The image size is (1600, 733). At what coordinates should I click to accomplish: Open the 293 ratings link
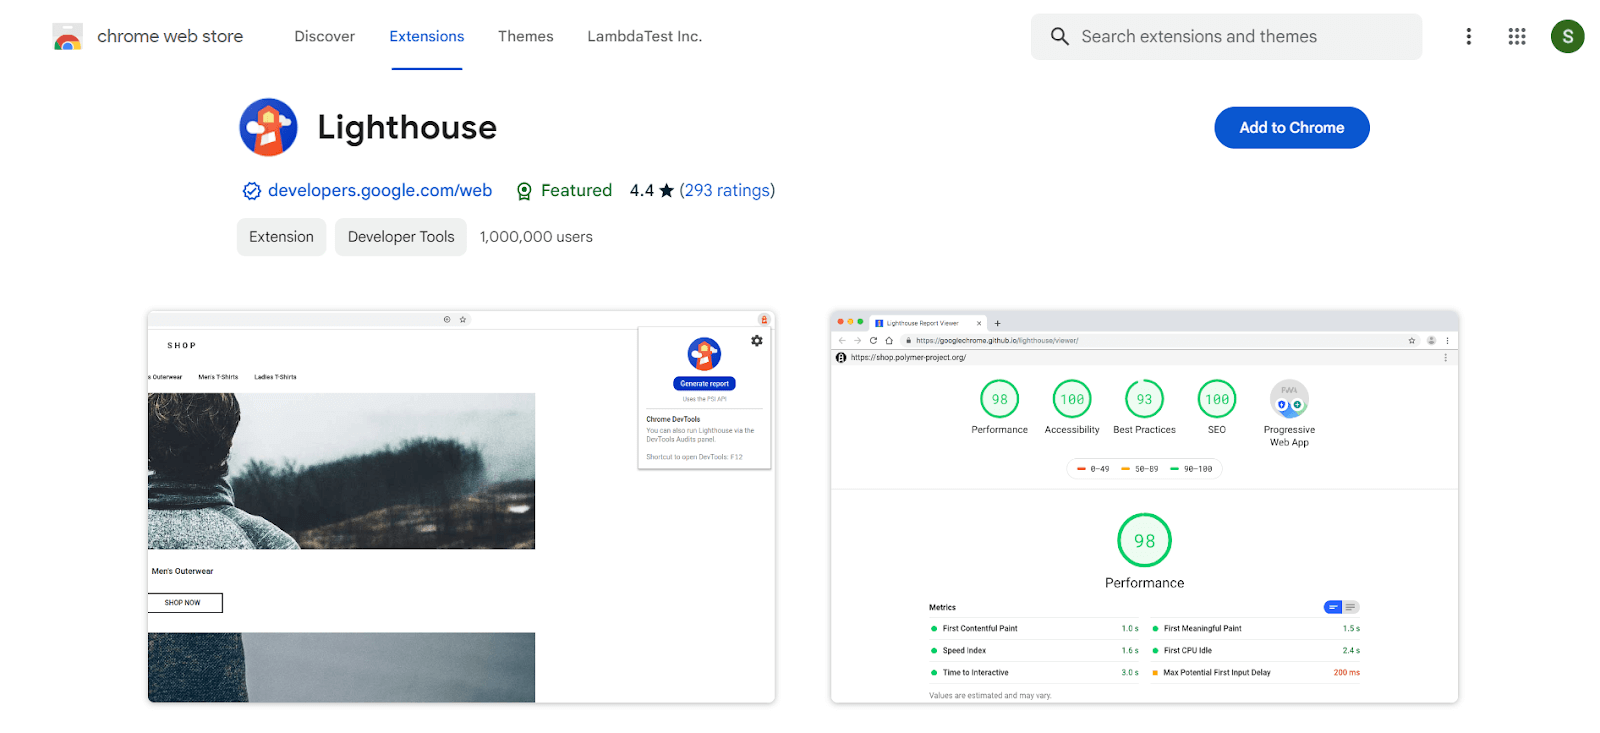[x=727, y=191]
